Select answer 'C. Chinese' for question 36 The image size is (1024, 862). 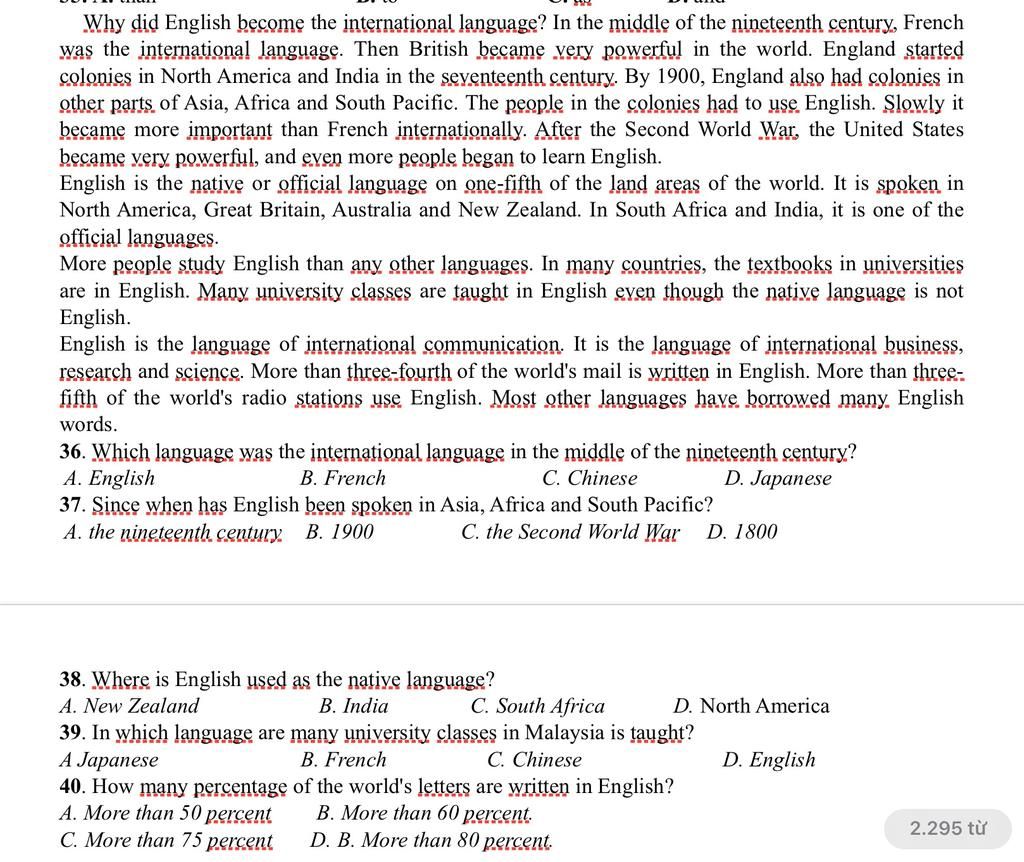tap(590, 478)
